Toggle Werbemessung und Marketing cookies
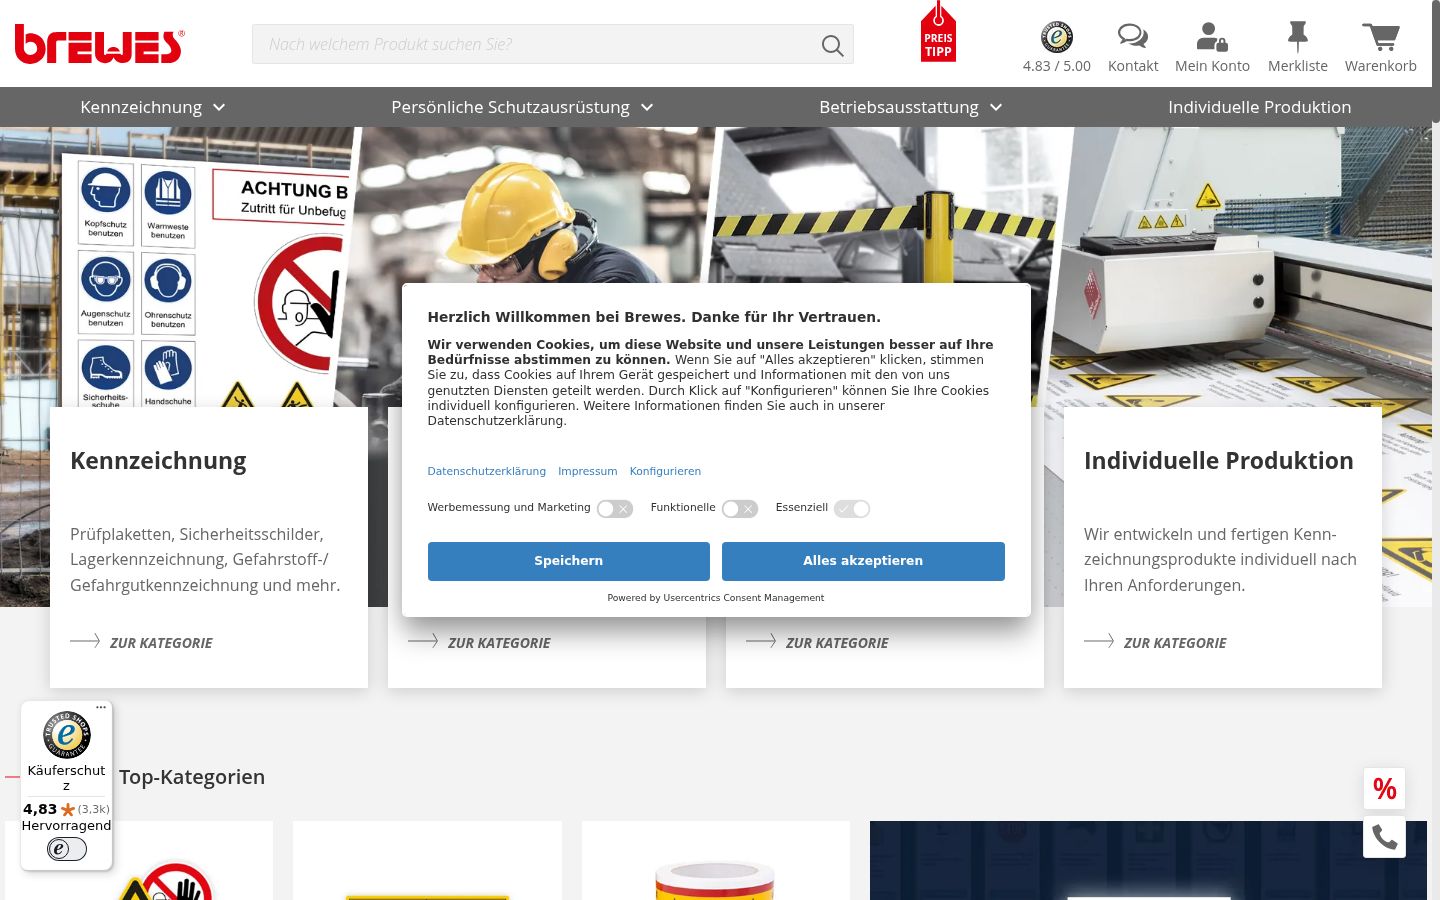This screenshot has width=1440, height=900. (615, 509)
